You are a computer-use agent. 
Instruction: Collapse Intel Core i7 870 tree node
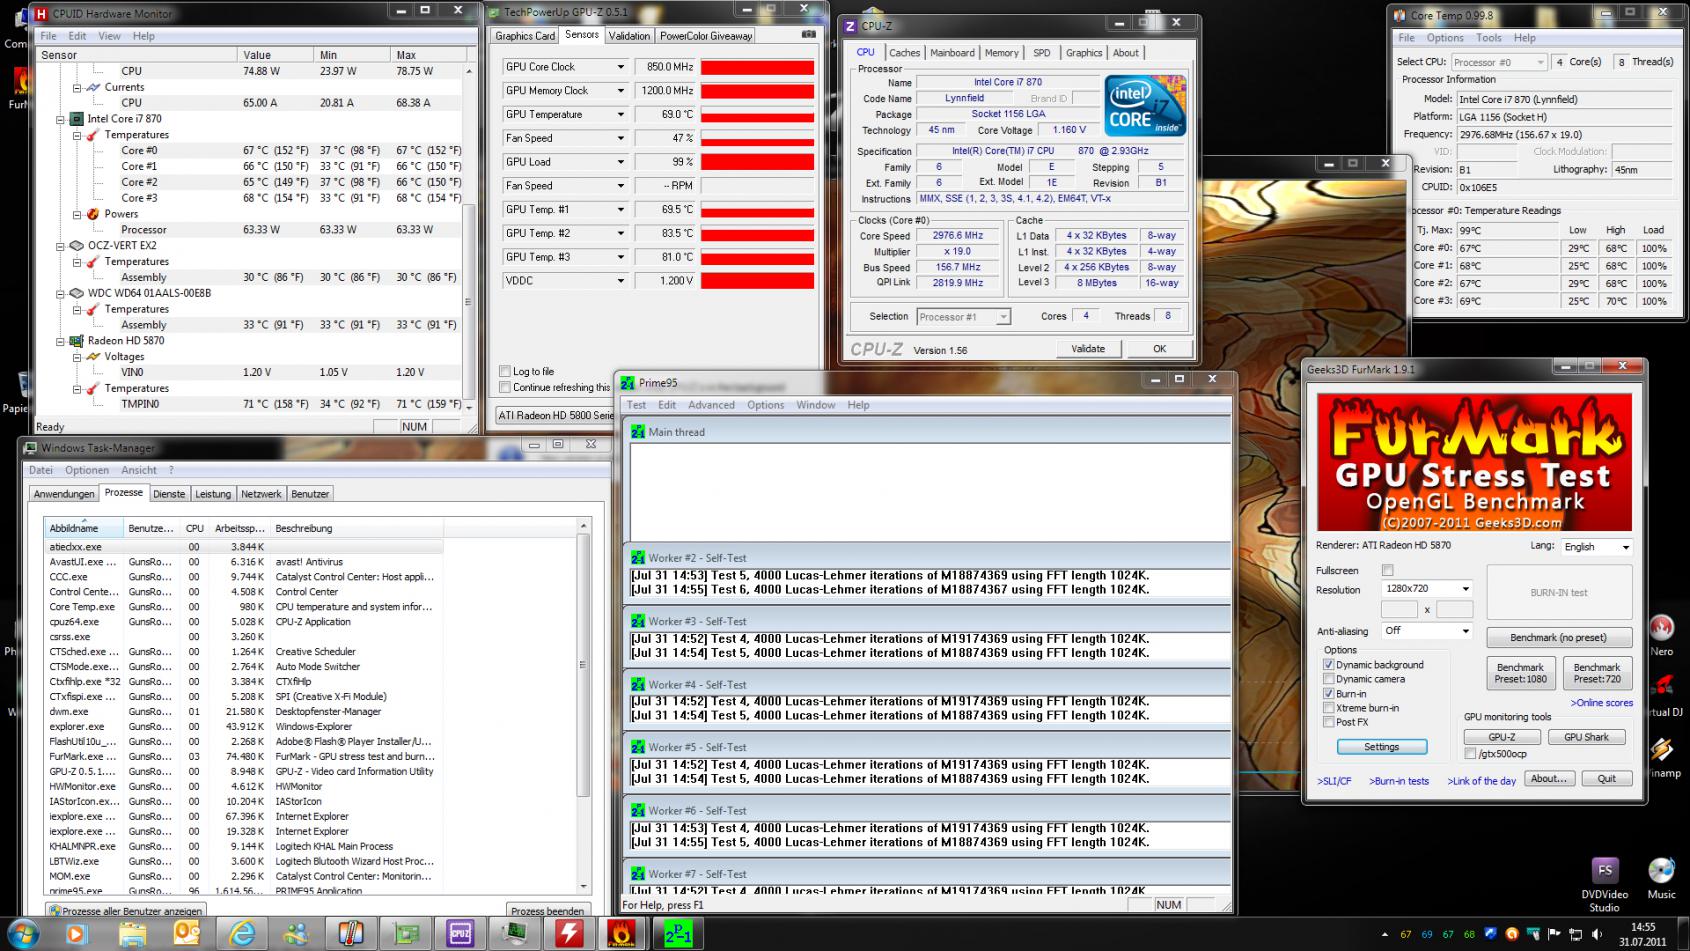point(61,119)
